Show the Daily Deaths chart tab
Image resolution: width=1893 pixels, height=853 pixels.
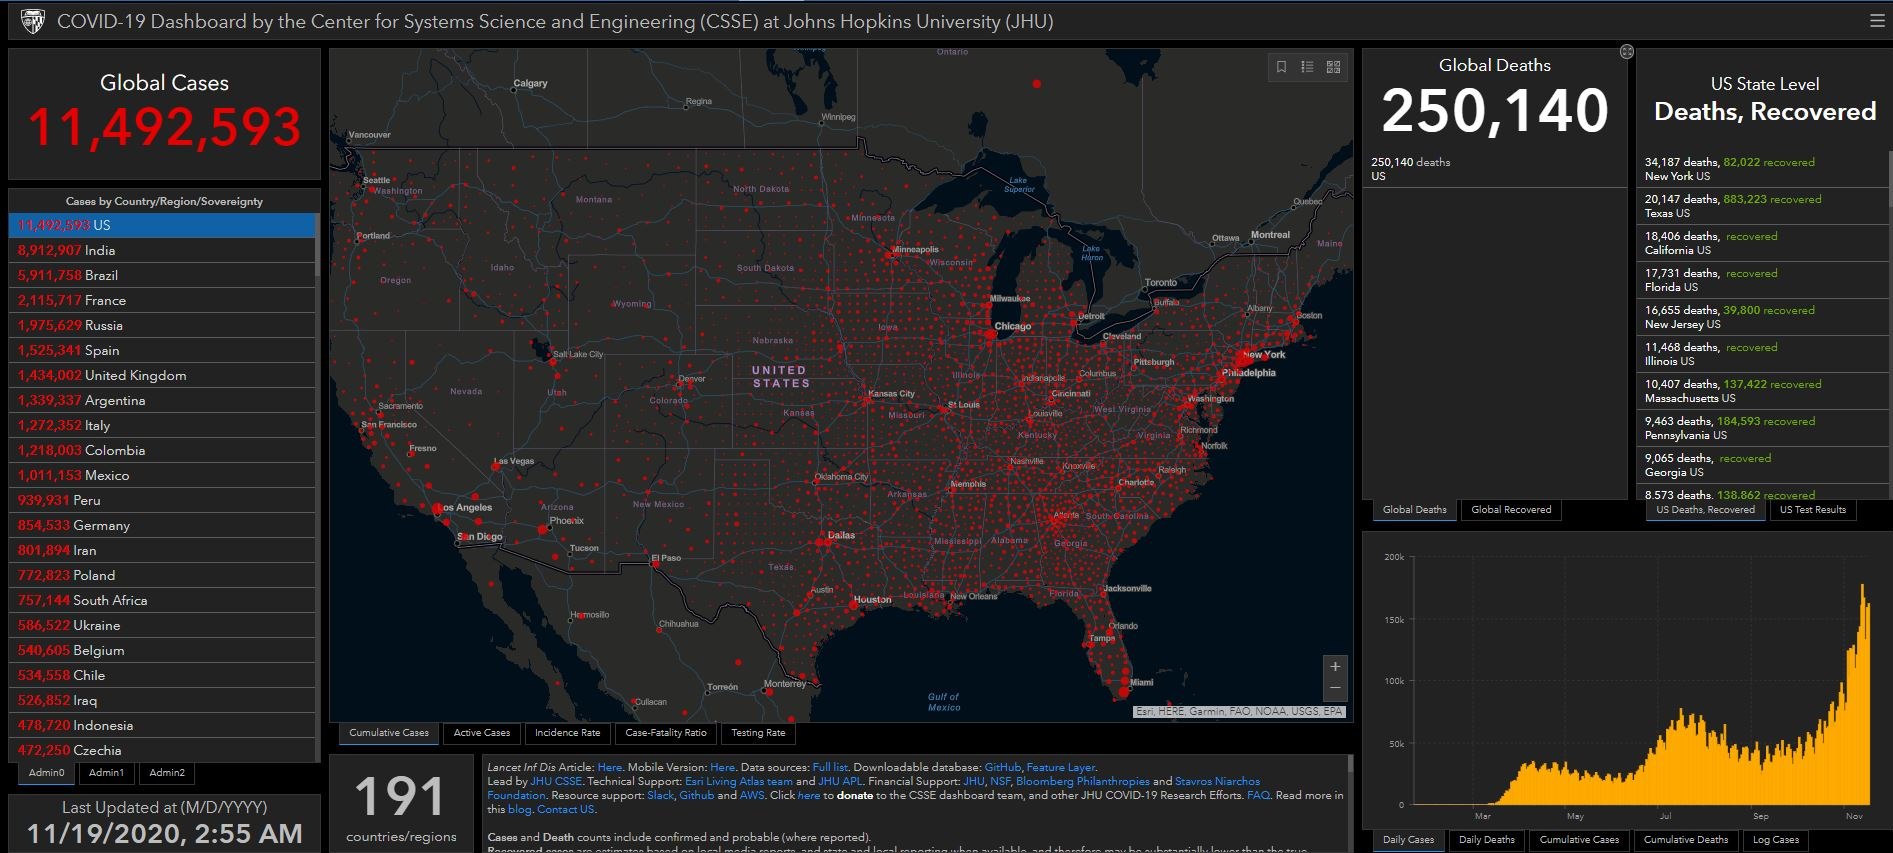1487,840
